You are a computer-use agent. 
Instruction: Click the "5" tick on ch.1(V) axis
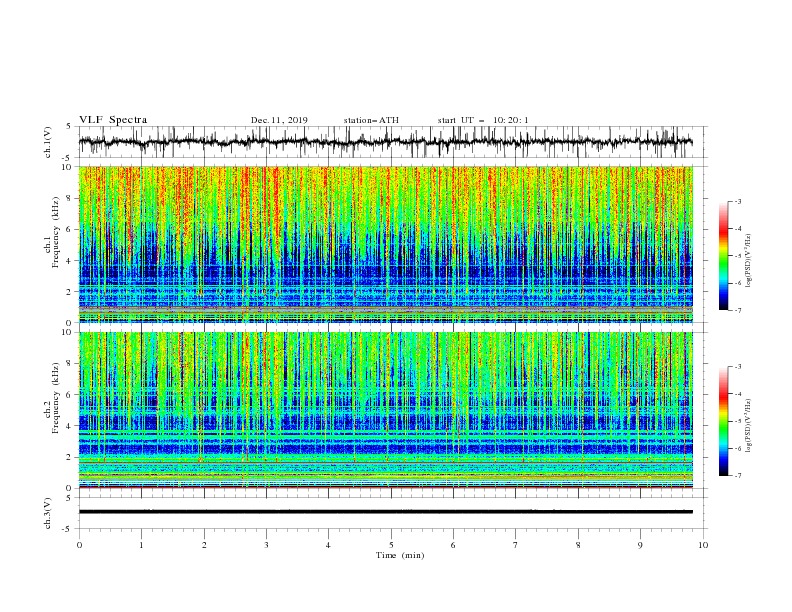coord(70,126)
